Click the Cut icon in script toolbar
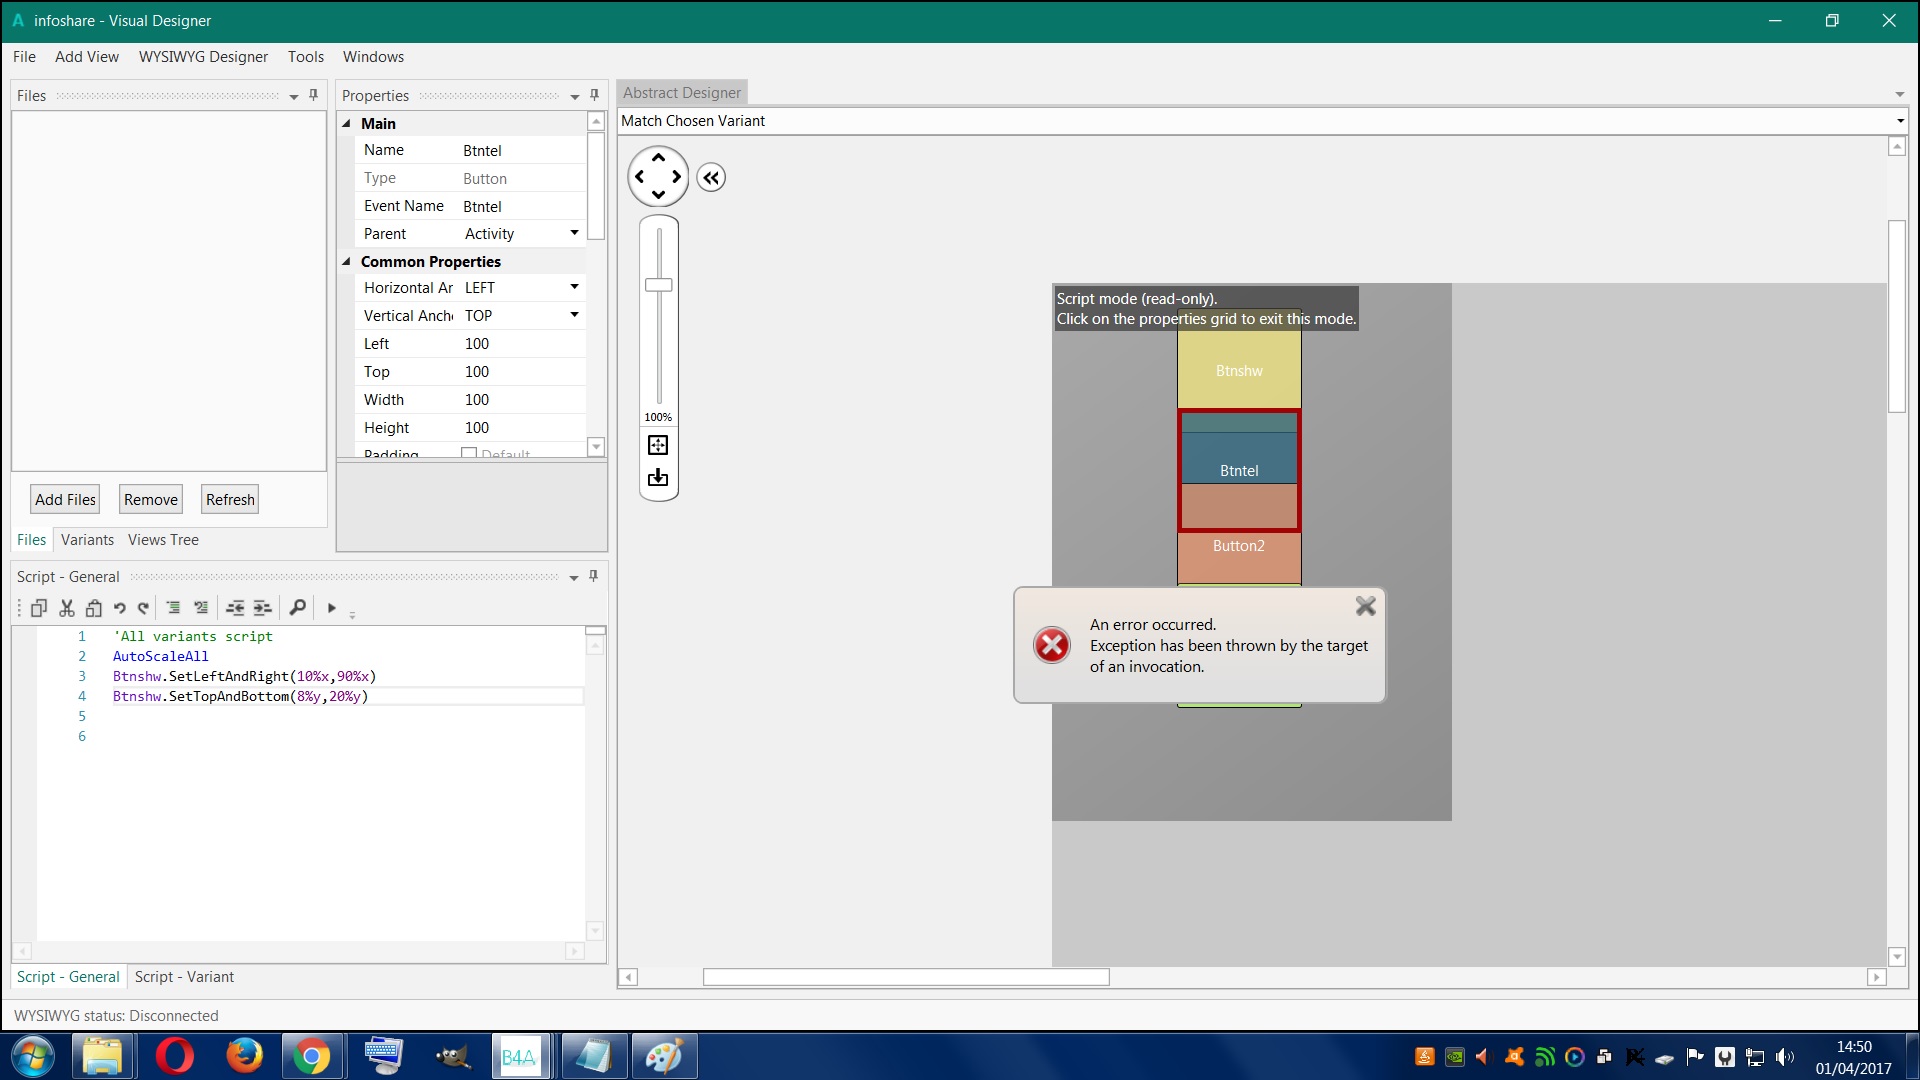This screenshot has width=1920, height=1080. (x=67, y=607)
